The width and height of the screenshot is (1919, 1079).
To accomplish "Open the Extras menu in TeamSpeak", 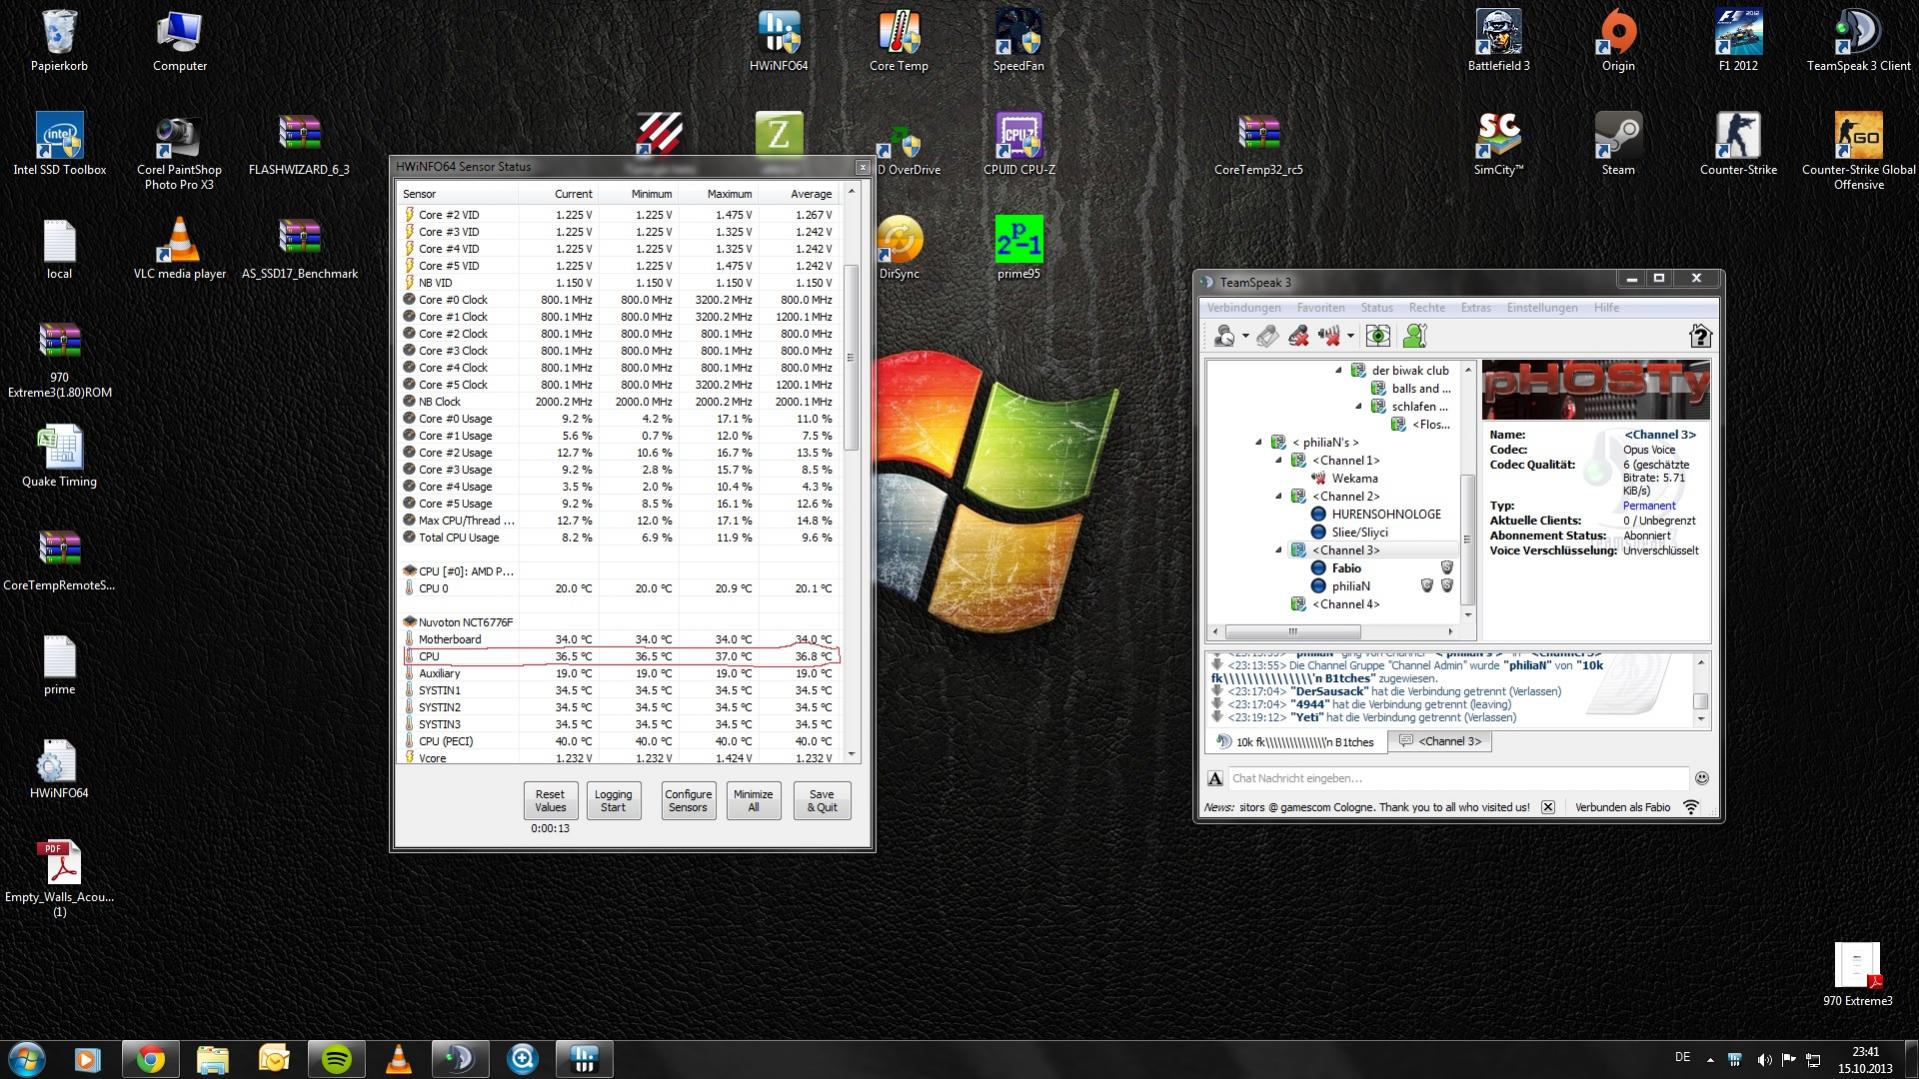I will pos(1475,308).
